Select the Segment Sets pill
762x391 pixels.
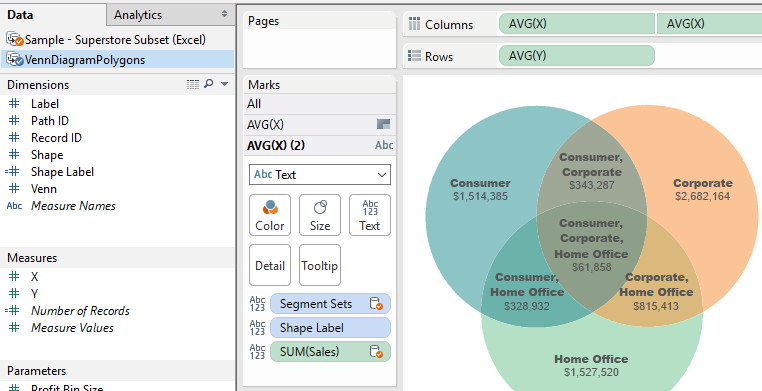(330, 304)
